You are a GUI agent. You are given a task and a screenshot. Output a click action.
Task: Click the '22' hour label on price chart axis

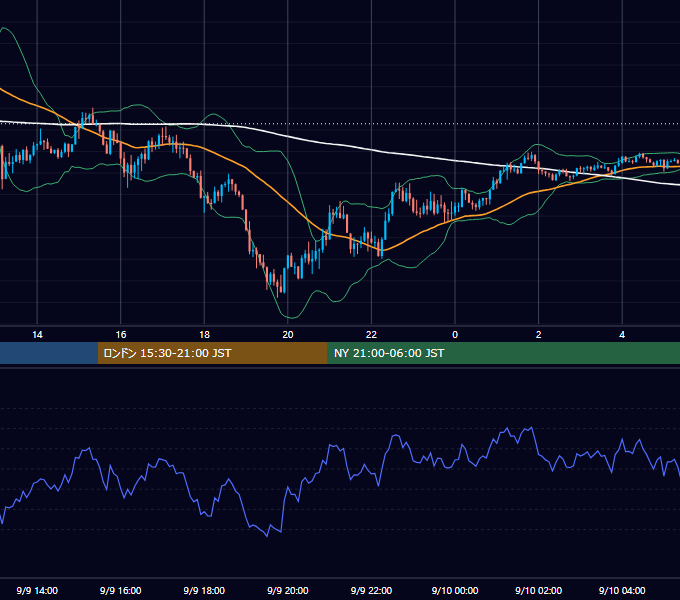click(x=371, y=335)
